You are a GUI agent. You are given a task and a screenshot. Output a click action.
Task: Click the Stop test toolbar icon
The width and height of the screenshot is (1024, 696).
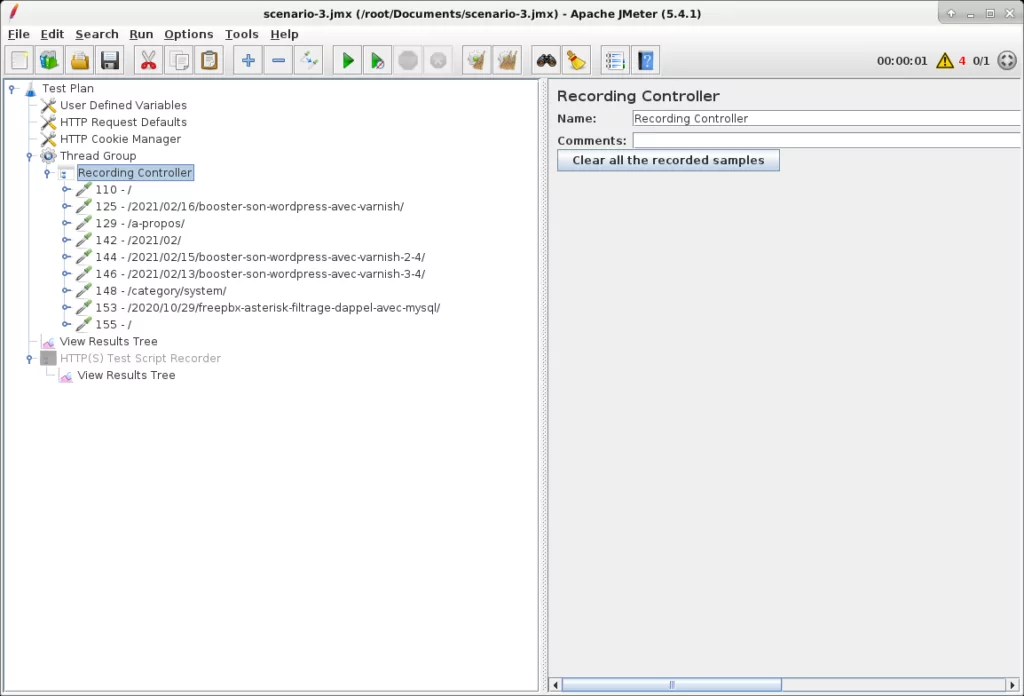[x=408, y=61]
